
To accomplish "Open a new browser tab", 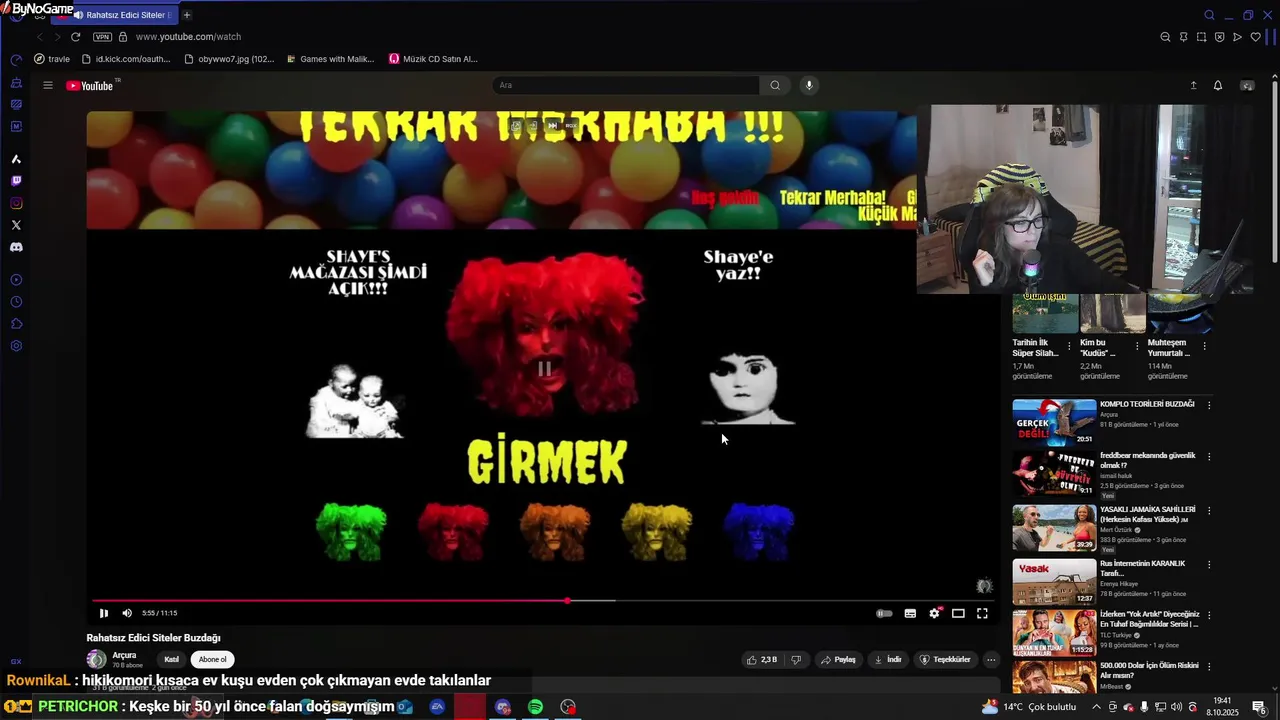I will (x=187, y=15).
